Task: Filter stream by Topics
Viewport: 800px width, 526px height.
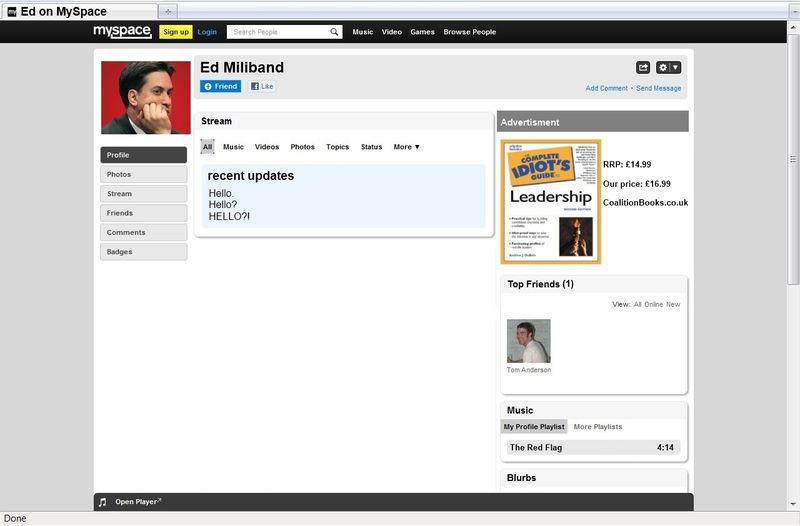Action: [338, 147]
